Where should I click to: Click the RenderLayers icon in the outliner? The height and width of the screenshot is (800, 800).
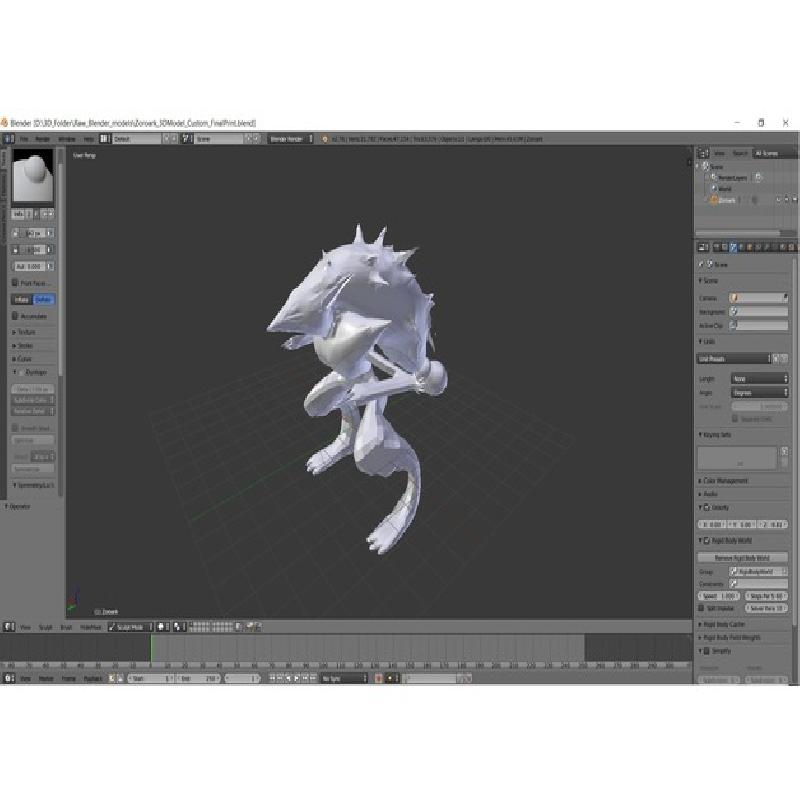714,178
